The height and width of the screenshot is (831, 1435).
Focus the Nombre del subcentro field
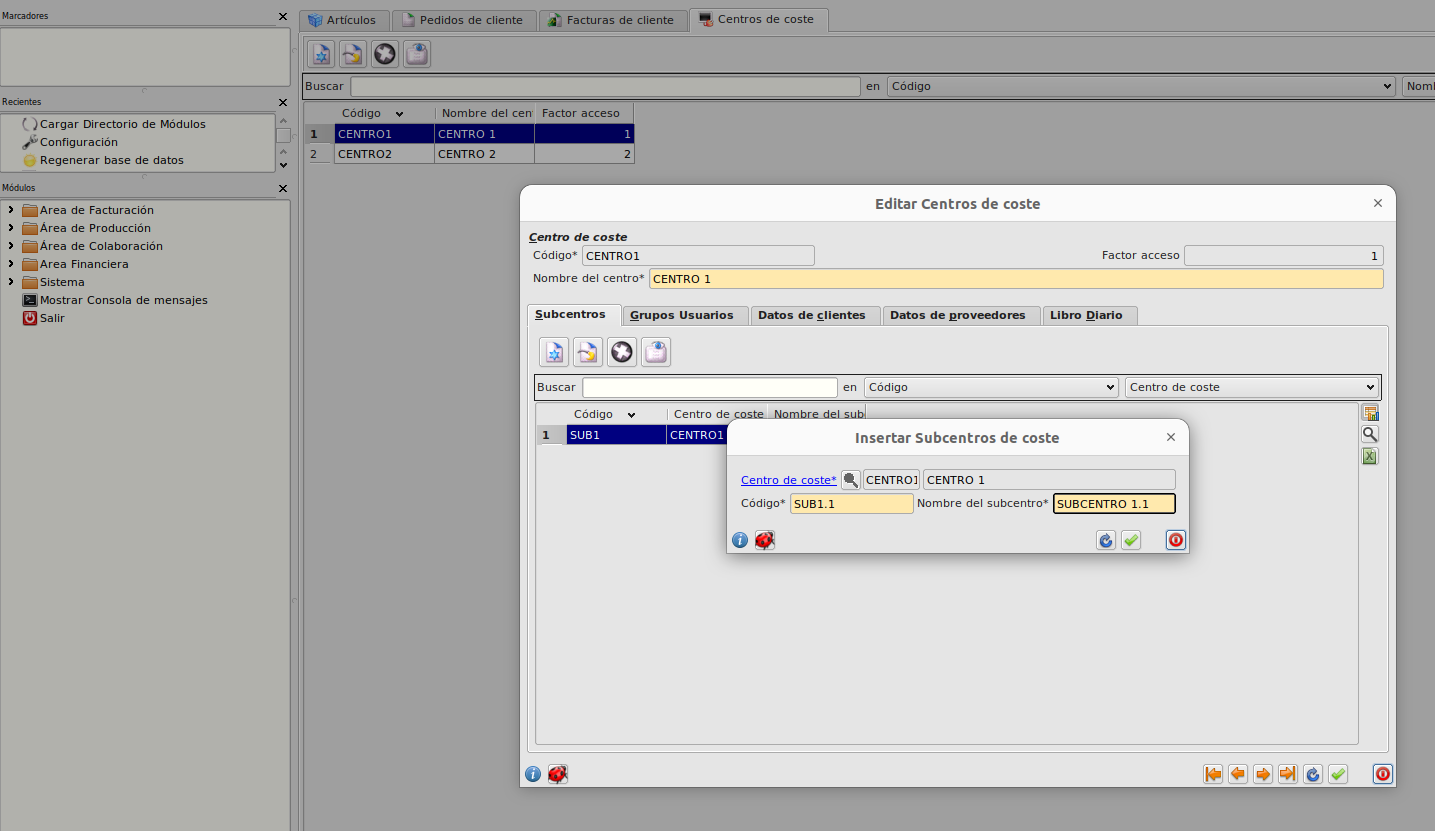point(1114,504)
